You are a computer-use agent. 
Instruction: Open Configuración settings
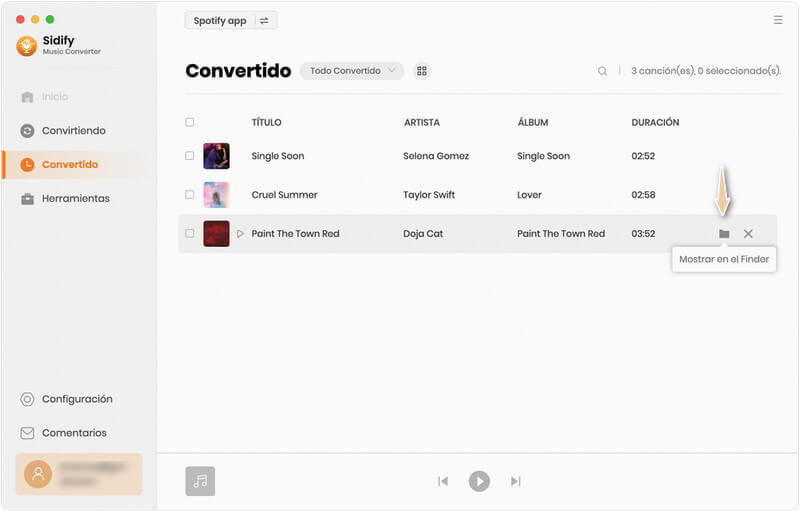click(66, 399)
